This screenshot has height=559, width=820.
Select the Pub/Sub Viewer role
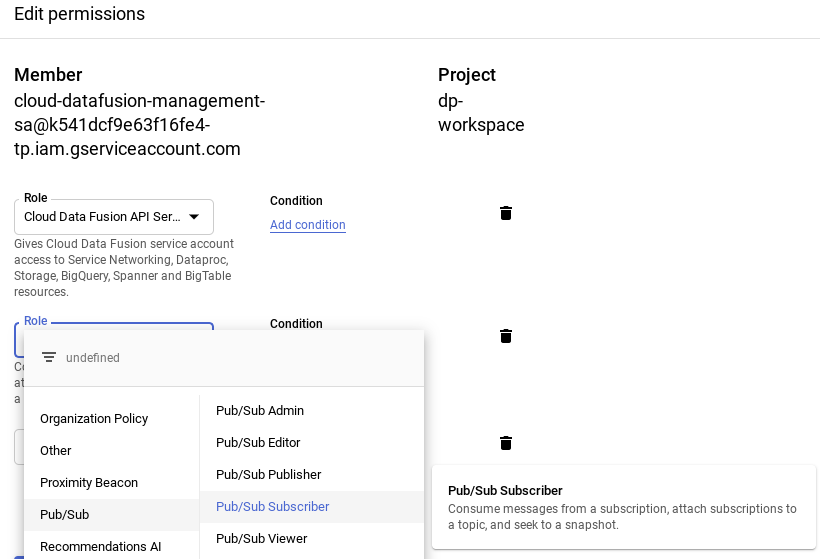pos(262,539)
